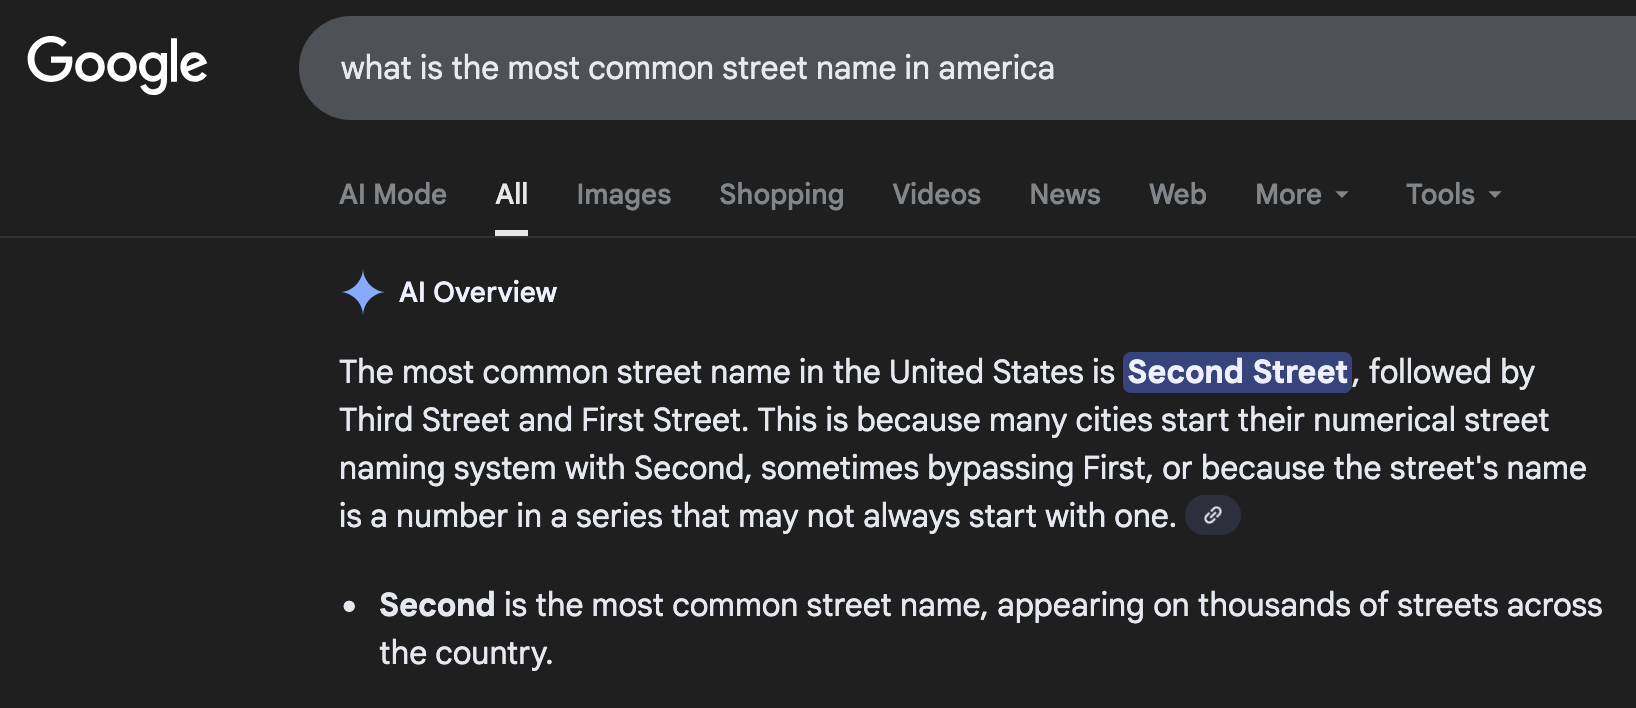
Task: Open the Videos tab
Action: [x=936, y=194]
